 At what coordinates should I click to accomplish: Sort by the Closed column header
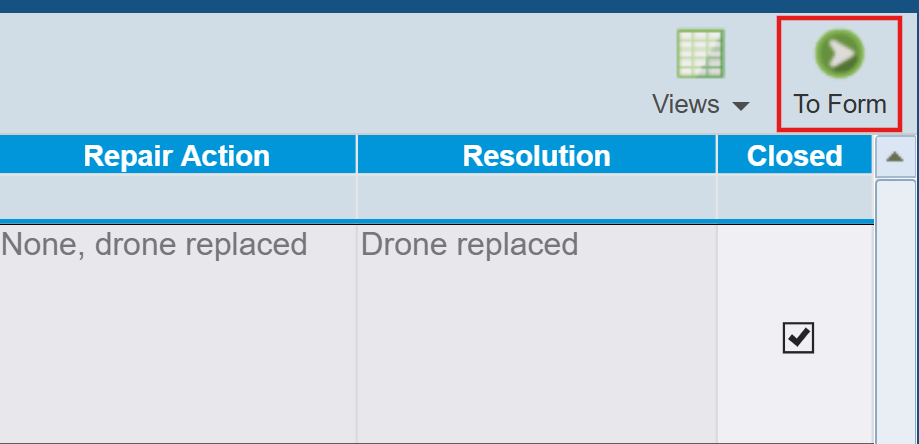point(794,156)
